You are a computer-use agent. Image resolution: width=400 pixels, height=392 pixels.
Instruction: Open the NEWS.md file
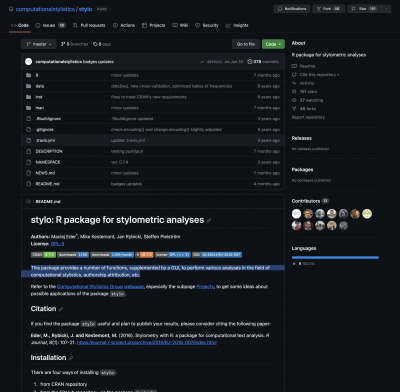(45, 173)
